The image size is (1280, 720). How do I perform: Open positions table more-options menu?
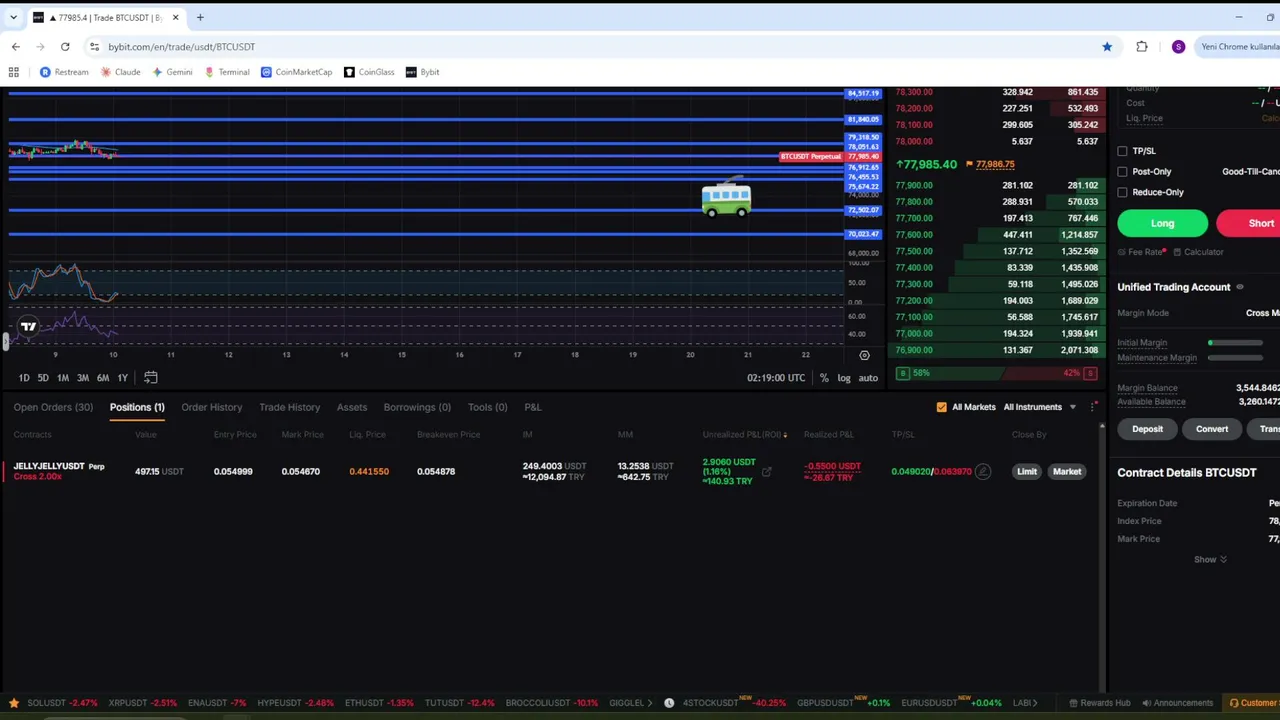pyautogui.click(x=1093, y=407)
